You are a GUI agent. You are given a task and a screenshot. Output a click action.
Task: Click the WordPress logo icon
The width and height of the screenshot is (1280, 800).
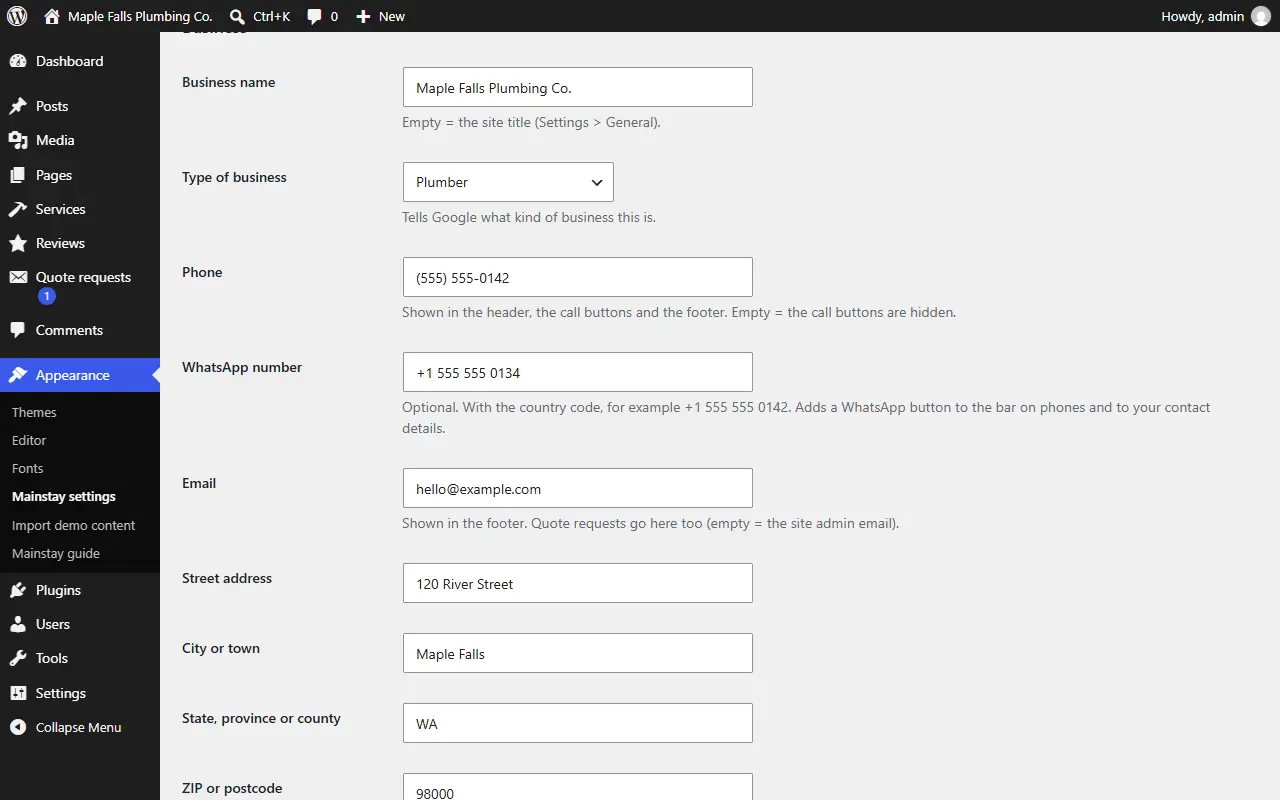pyautogui.click(x=17, y=16)
